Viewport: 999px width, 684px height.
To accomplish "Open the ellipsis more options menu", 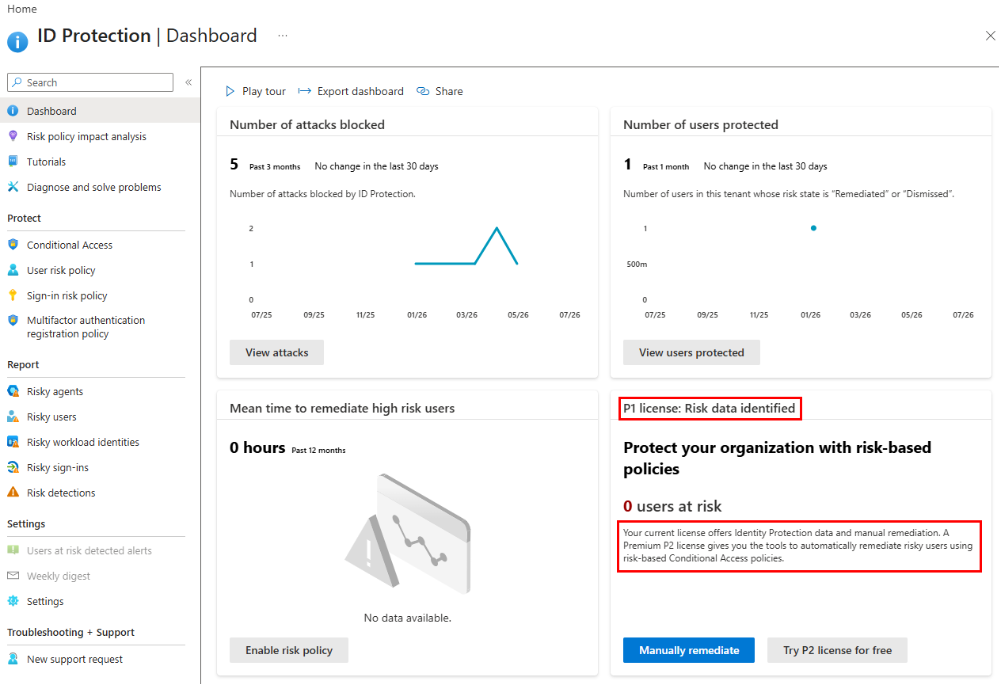I will 283,36.
